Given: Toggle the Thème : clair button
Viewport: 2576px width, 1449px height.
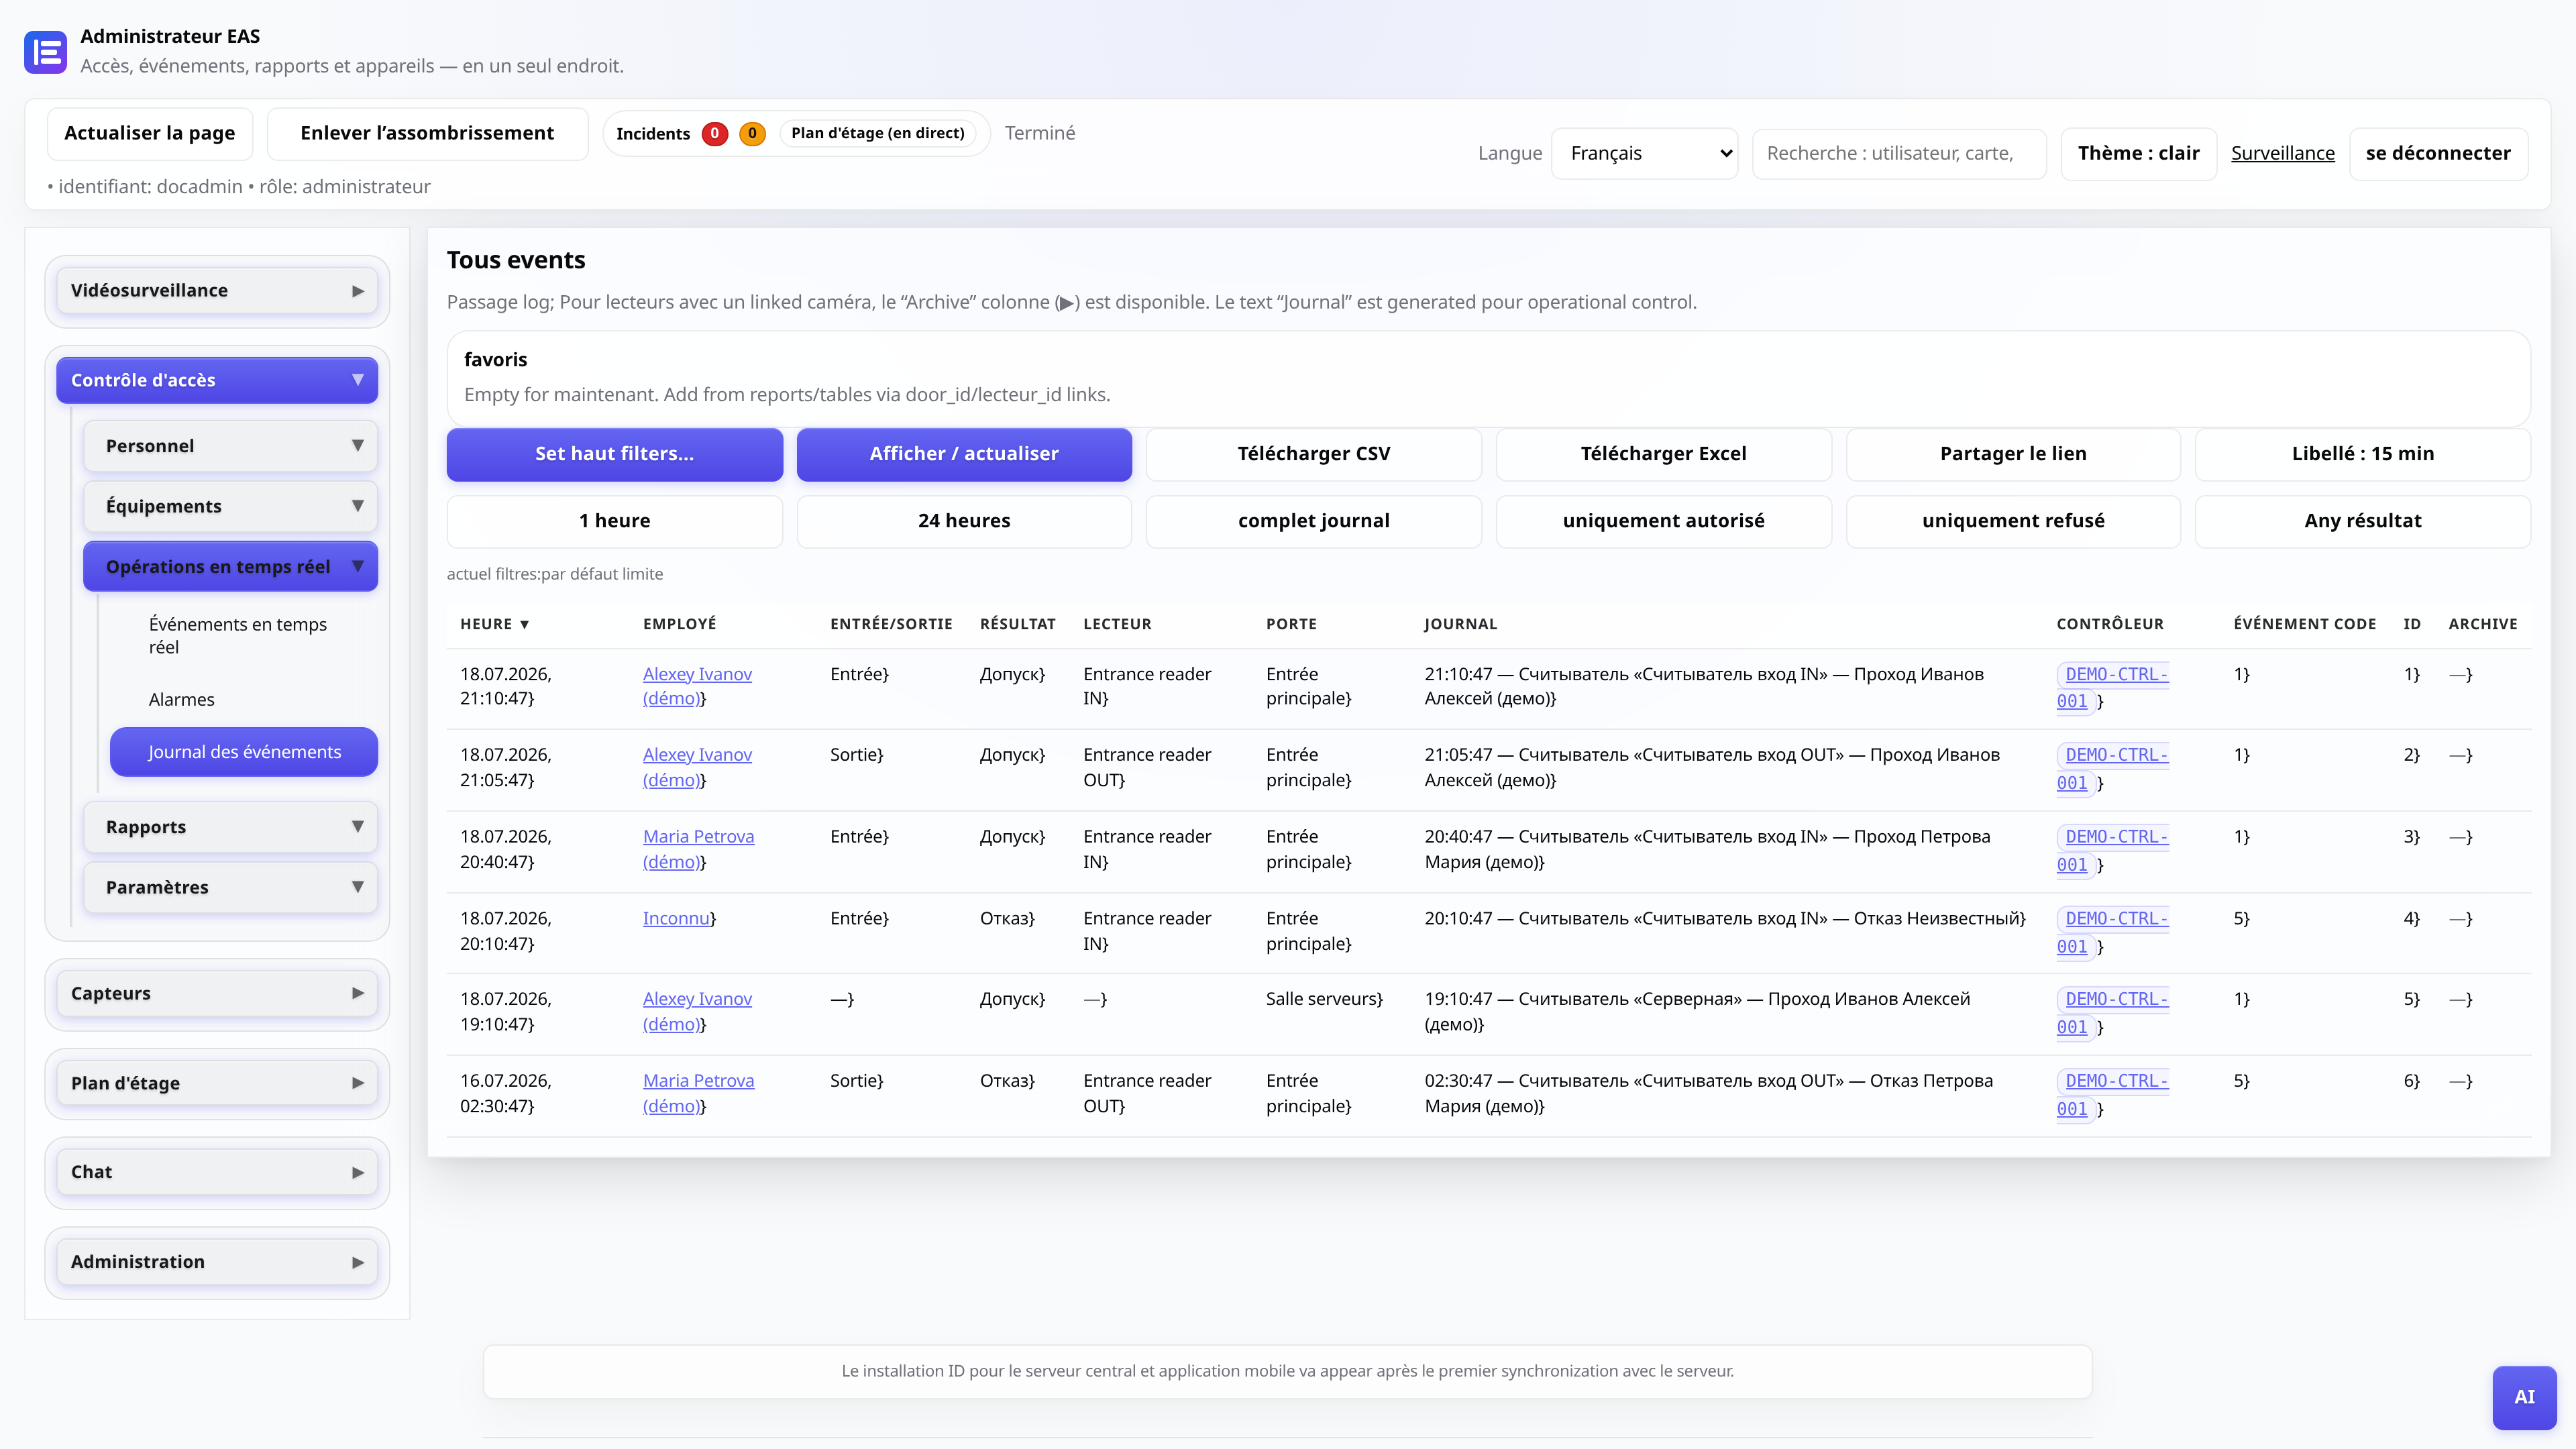Looking at the screenshot, I should point(2138,153).
